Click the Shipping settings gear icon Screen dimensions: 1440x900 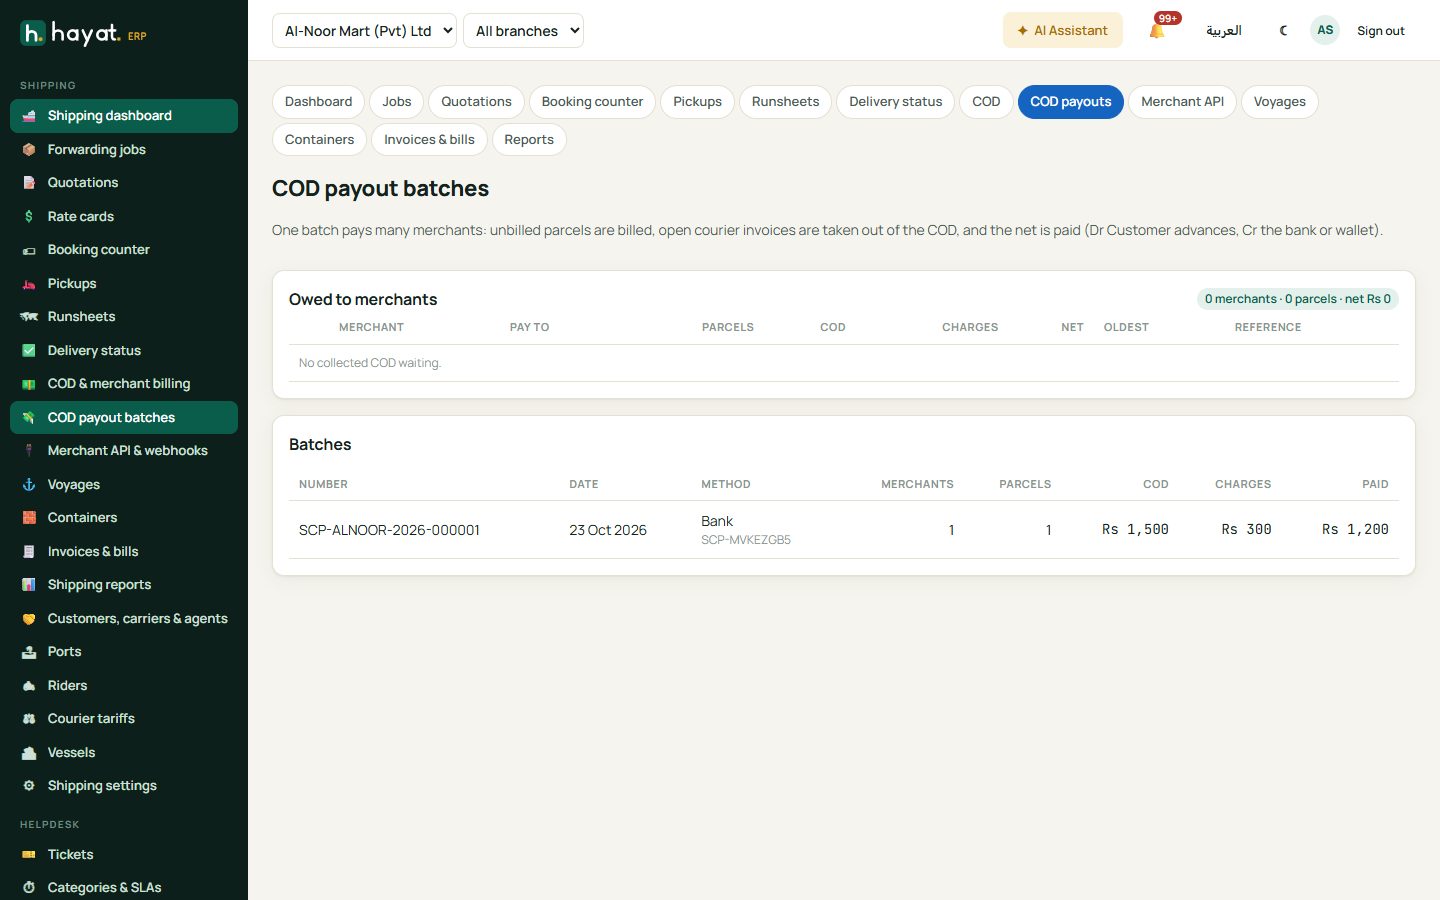click(x=29, y=785)
